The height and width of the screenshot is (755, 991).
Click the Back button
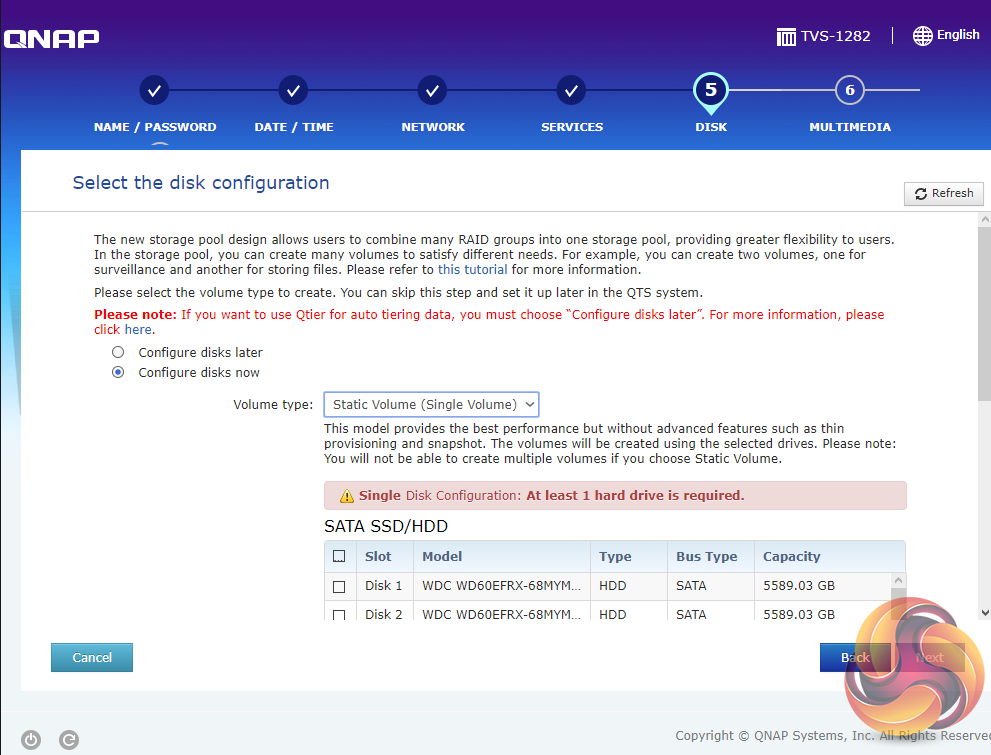[x=855, y=657]
